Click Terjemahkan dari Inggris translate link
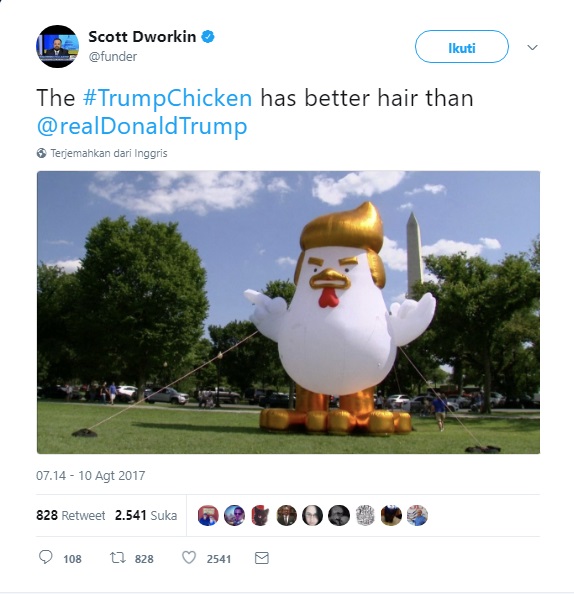This screenshot has width=574, height=594. (x=109, y=153)
